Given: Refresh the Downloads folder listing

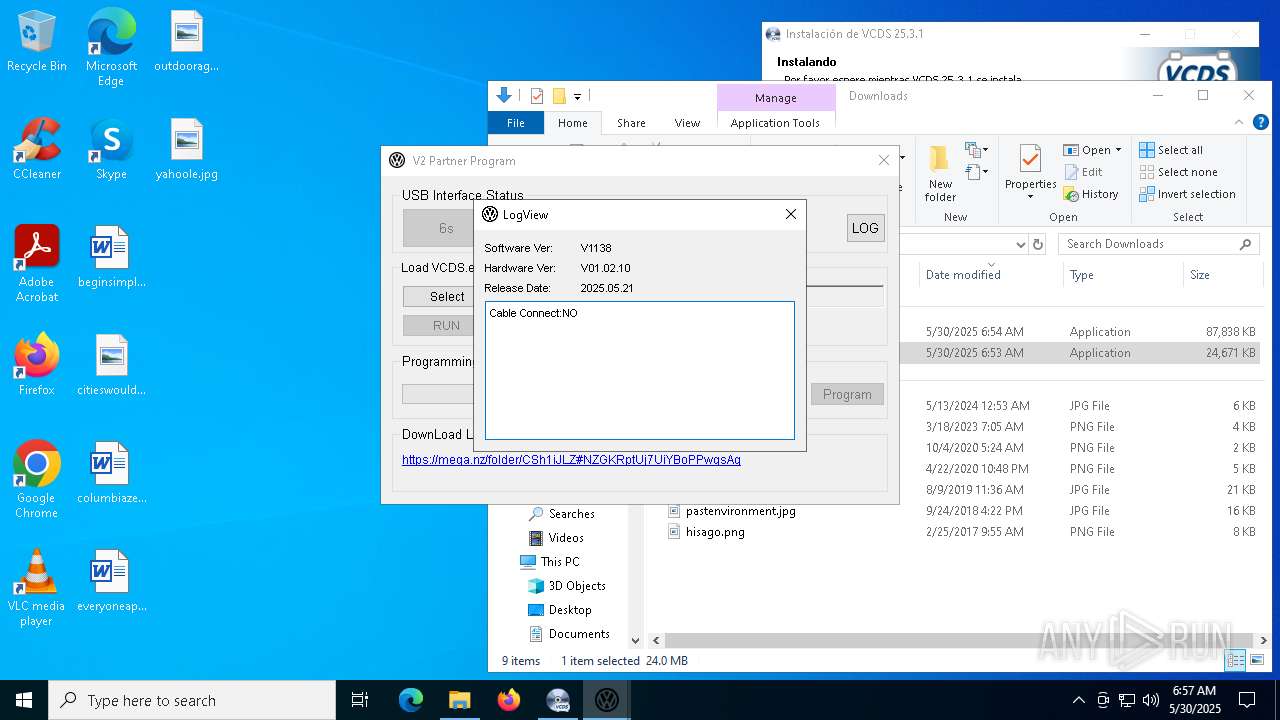Looking at the screenshot, I should 1038,244.
